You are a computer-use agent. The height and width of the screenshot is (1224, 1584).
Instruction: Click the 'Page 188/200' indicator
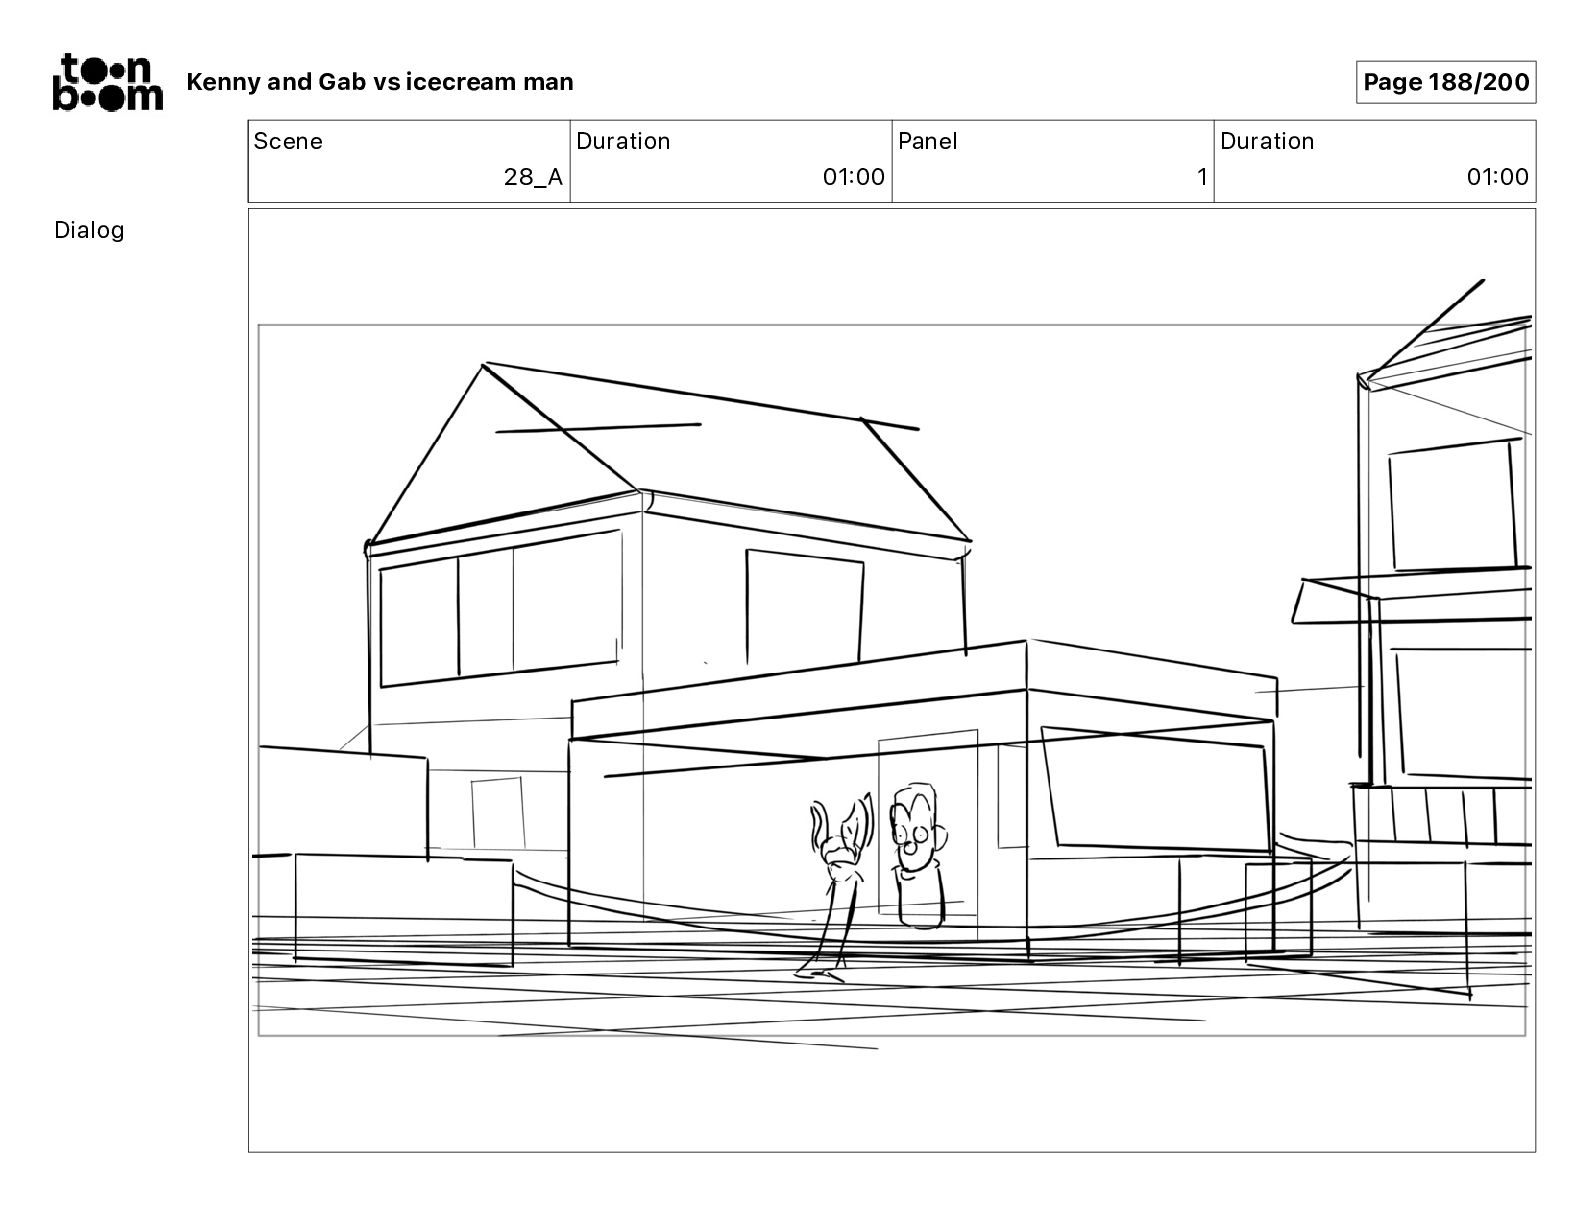1446,82
